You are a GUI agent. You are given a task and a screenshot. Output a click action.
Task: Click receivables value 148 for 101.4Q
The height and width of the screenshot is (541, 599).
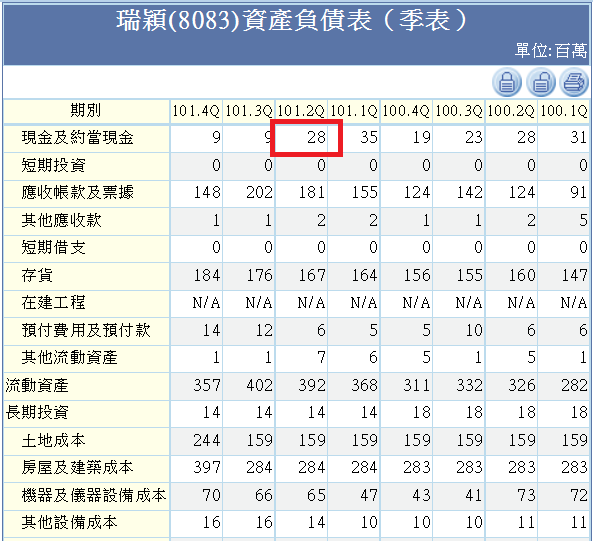(x=207, y=192)
